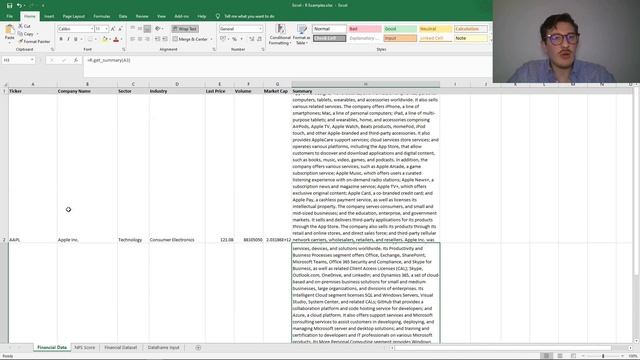Open the Dataframe Input sheet
The height and width of the screenshot is (360, 640).
coord(163,348)
